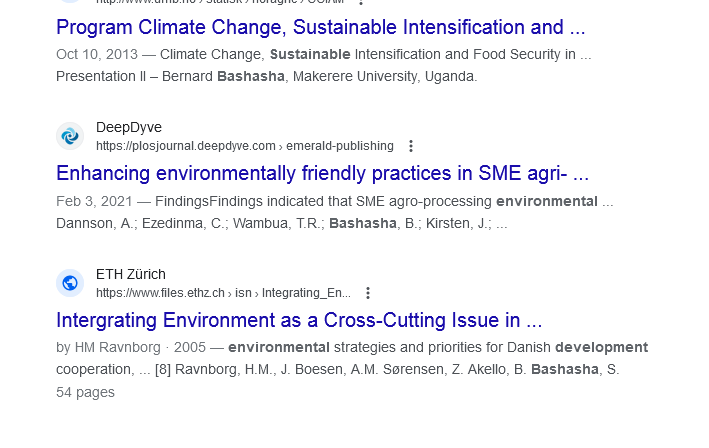Open "Intergrating Environment as a Cross-Cutting Issue" result
Viewport: 709px width, 448px height.
[299, 321]
